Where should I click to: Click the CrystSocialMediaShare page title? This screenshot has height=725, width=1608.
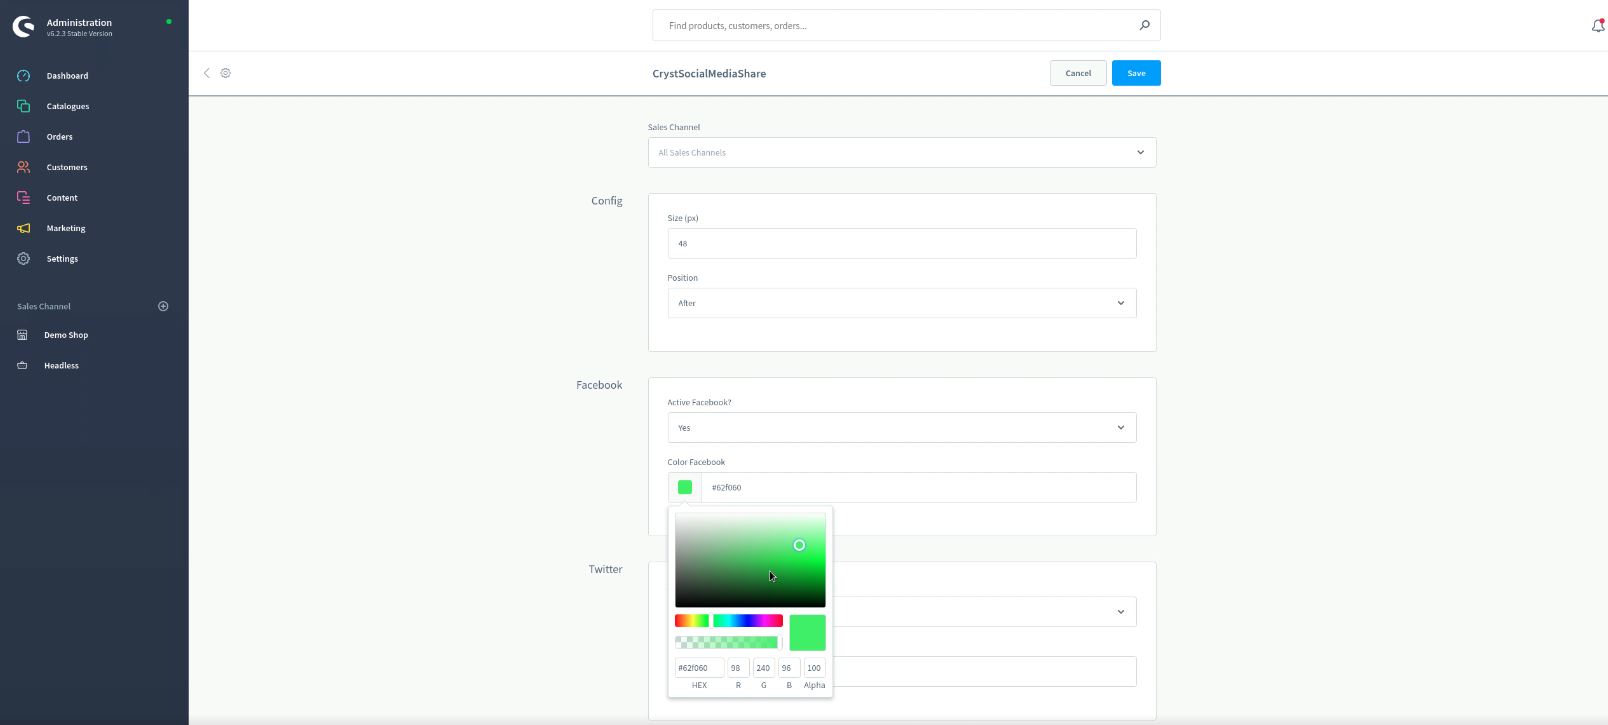click(x=709, y=73)
